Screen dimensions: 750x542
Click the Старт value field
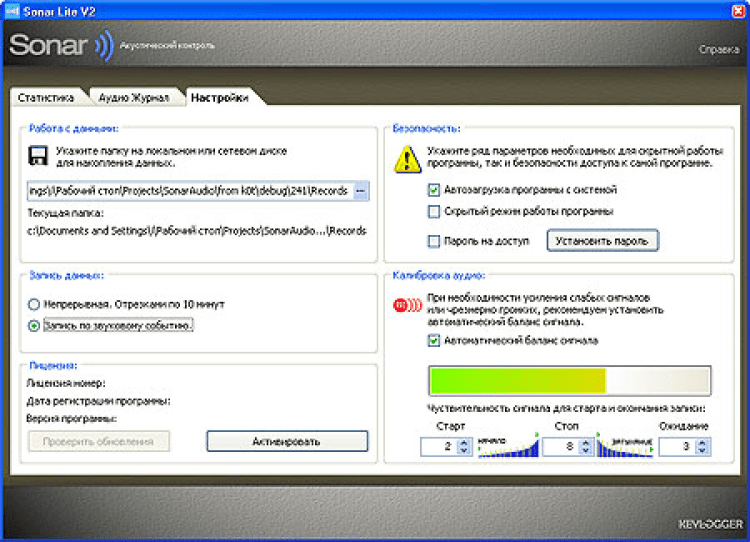(440, 446)
